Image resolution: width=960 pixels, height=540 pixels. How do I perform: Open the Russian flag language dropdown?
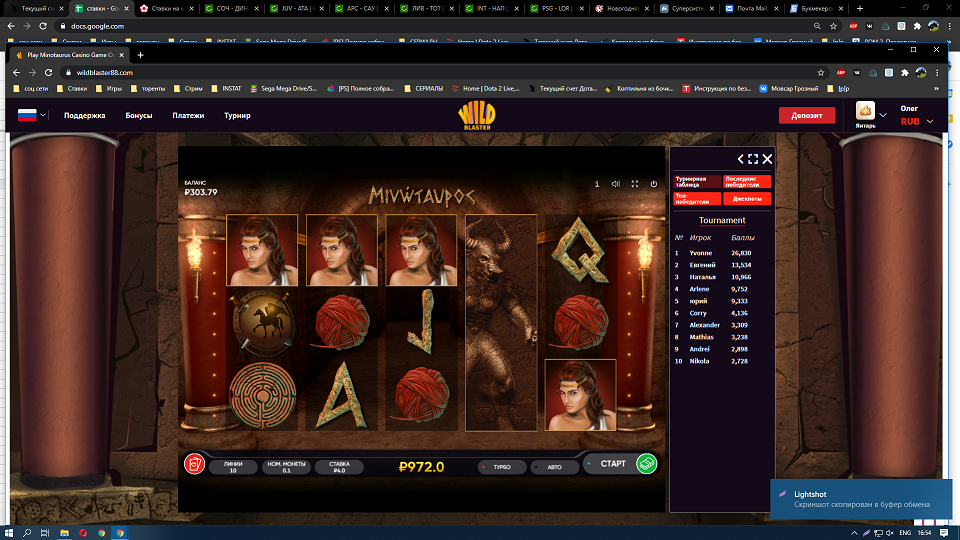32,115
